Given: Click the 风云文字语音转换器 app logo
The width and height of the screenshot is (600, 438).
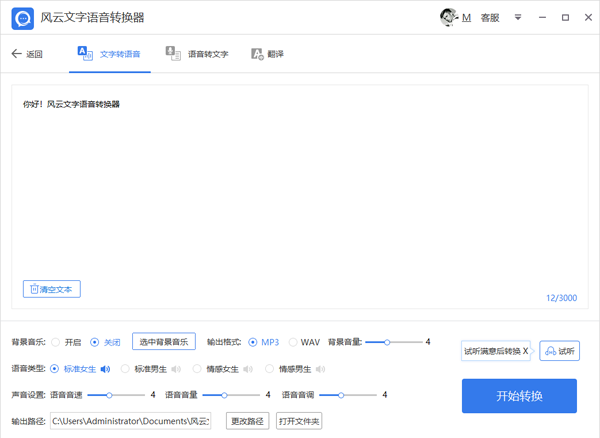Looking at the screenshot, I should (22, 18).
